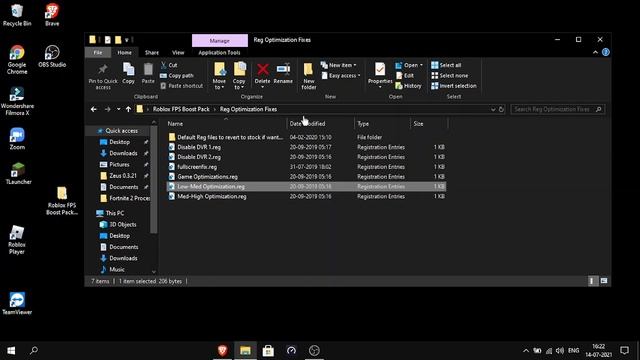Open Quick access in navigation pane
The width and height of the screenshot is (640, 360).
121,131
